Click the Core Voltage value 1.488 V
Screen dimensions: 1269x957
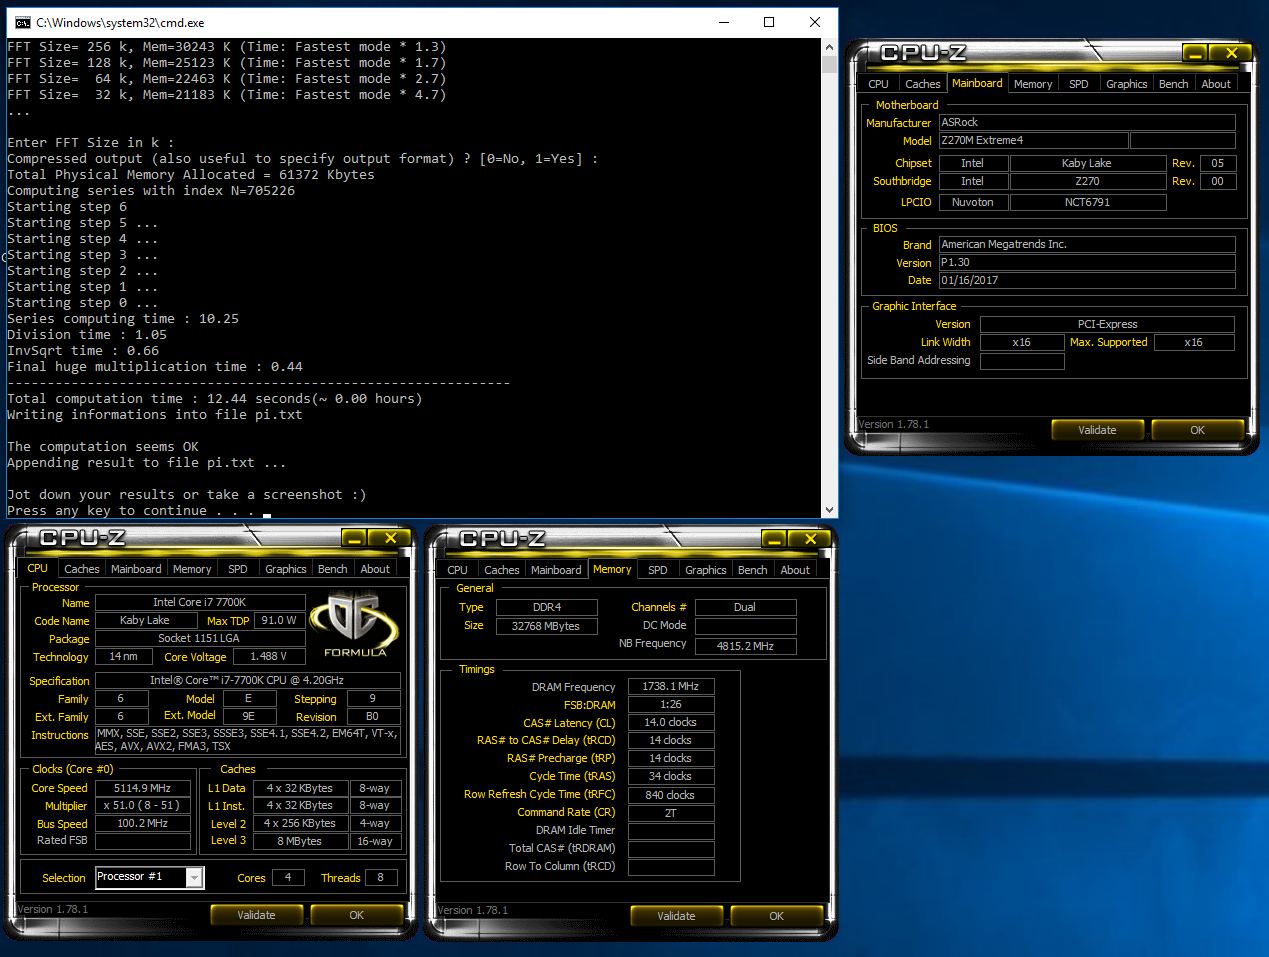click(x=268, y=657)
